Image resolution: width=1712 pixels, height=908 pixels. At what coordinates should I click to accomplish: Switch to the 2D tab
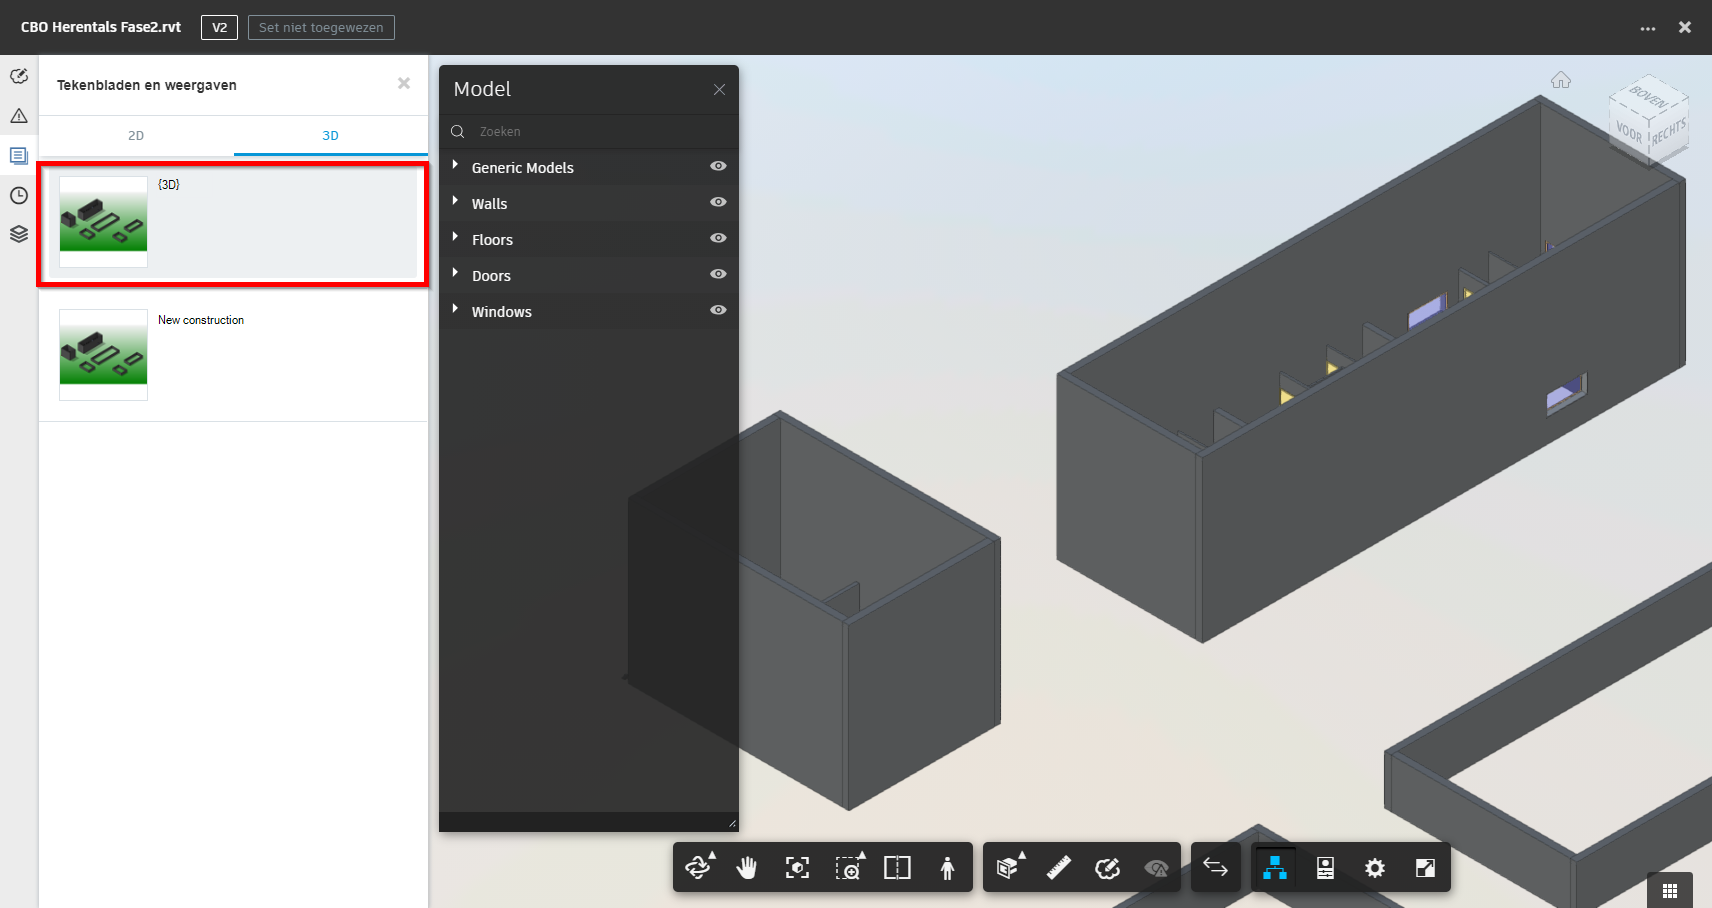click(x=136, y=136)
